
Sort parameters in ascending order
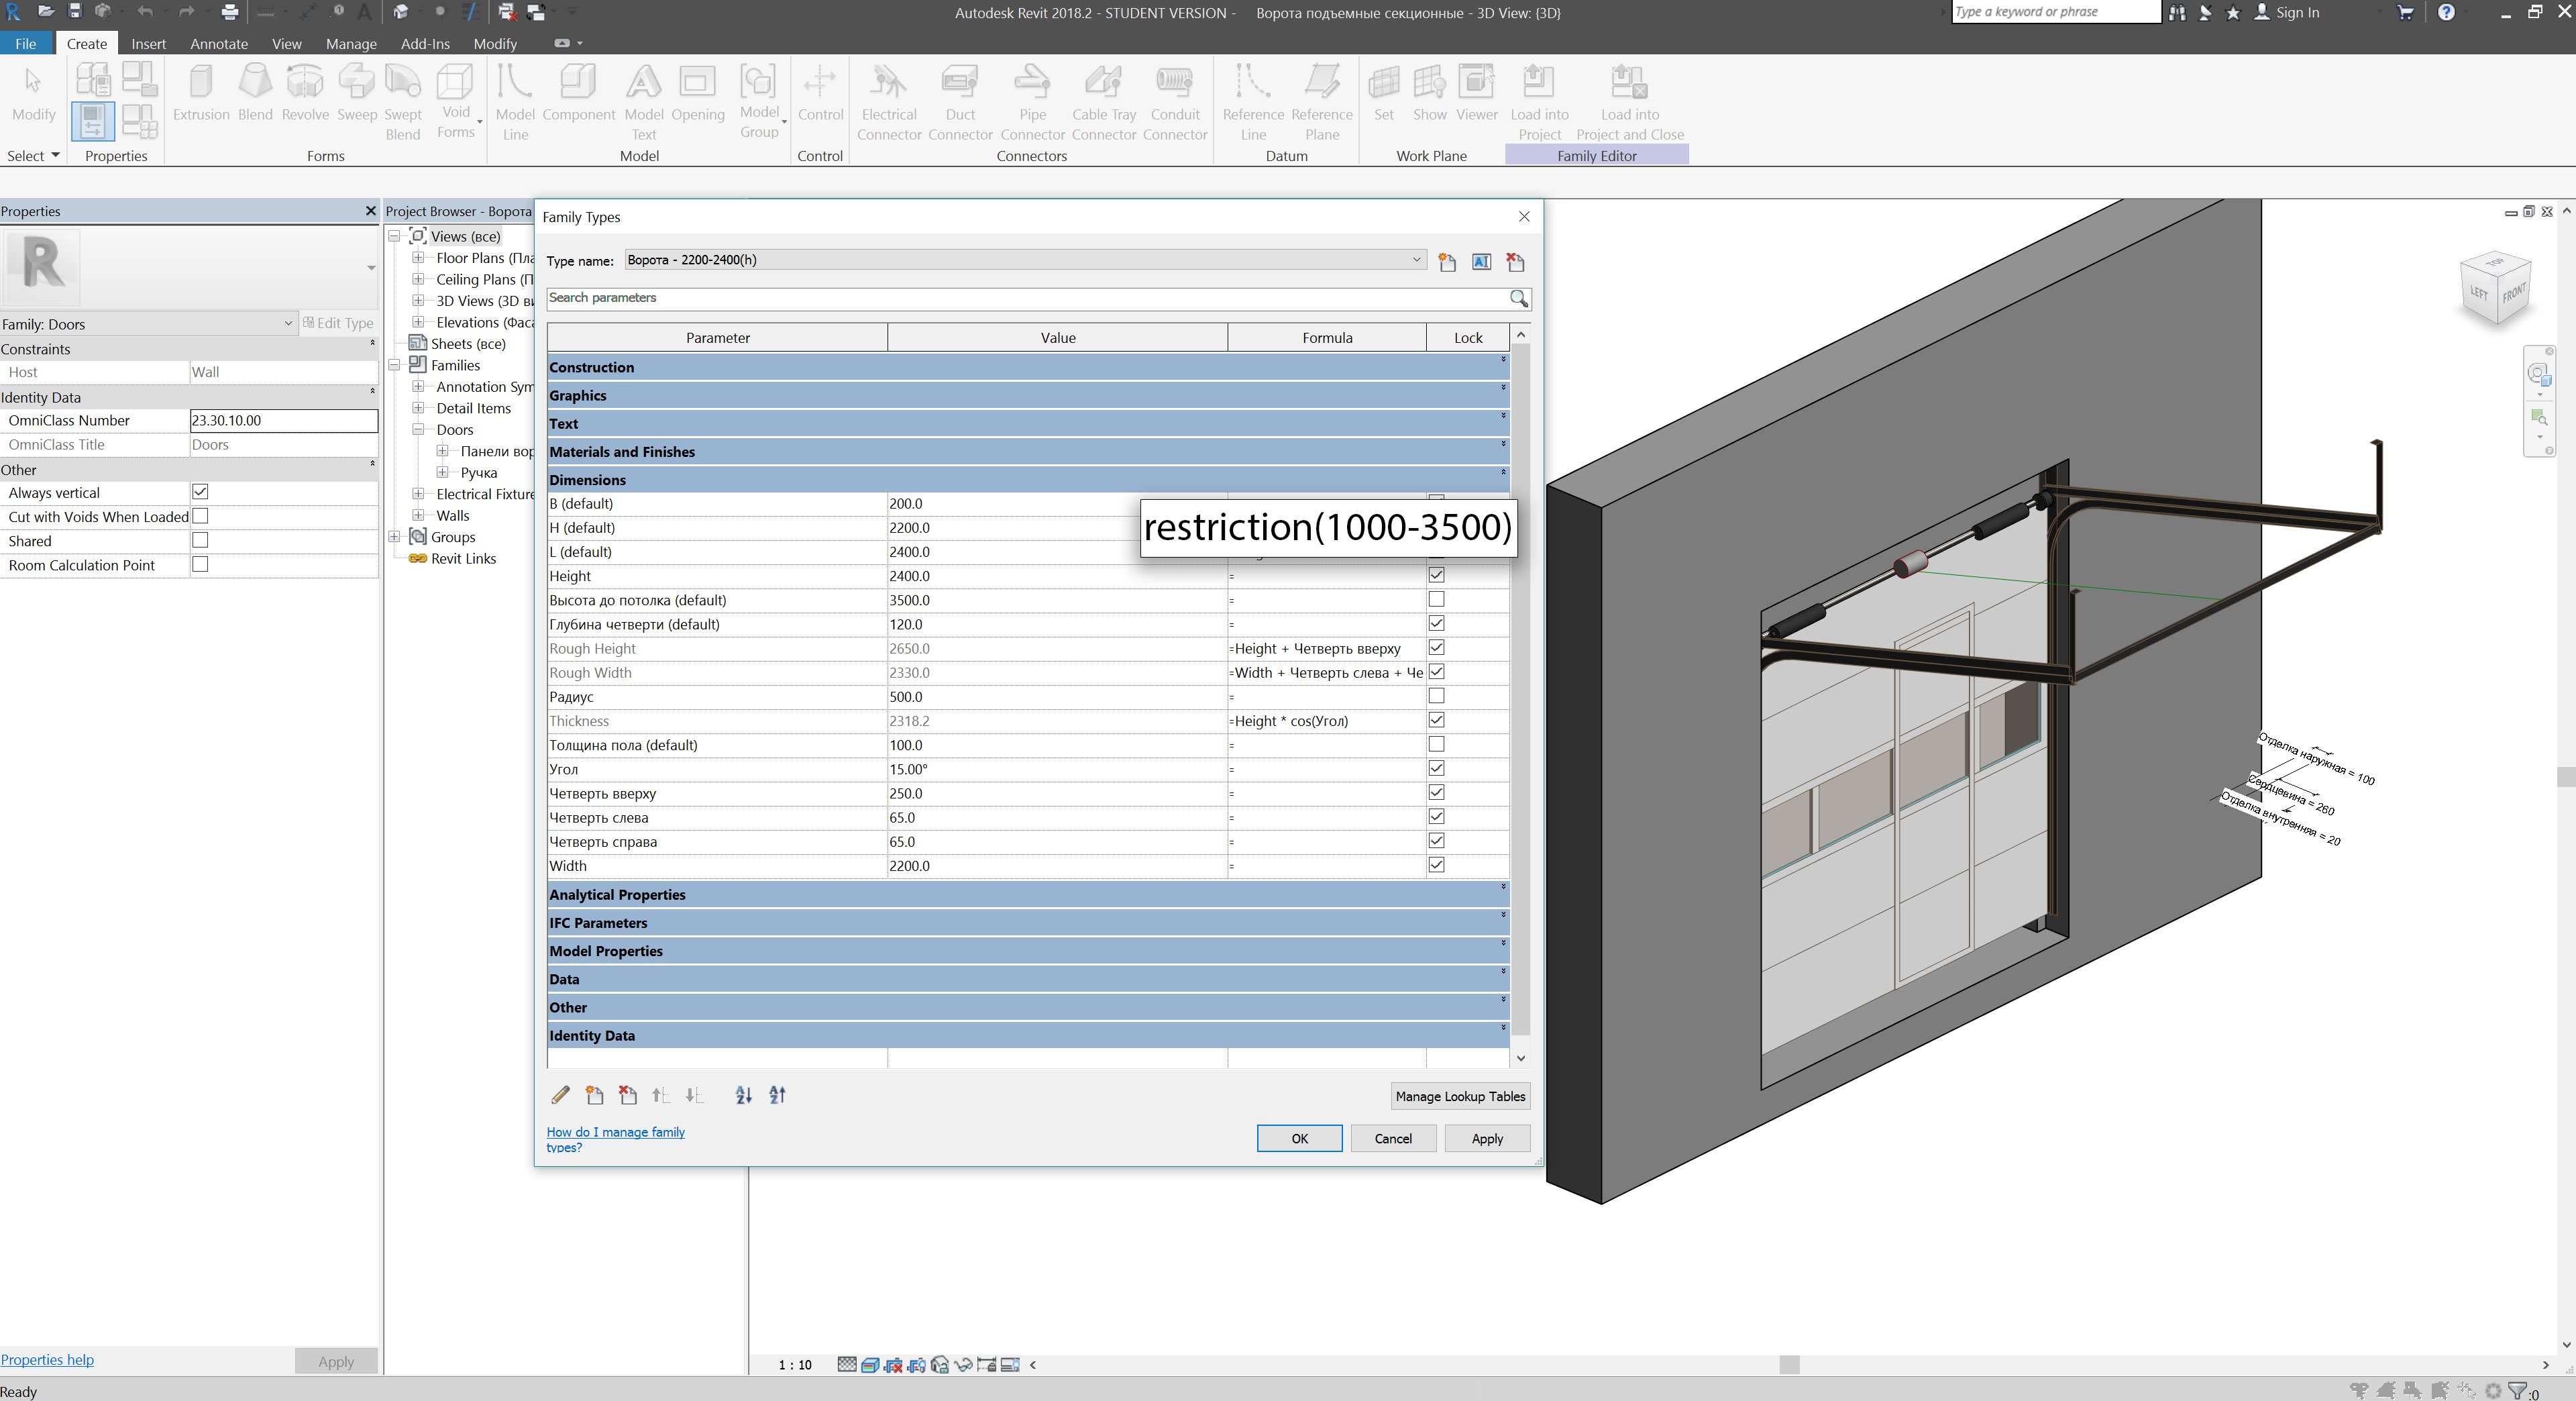point(743,1095)
